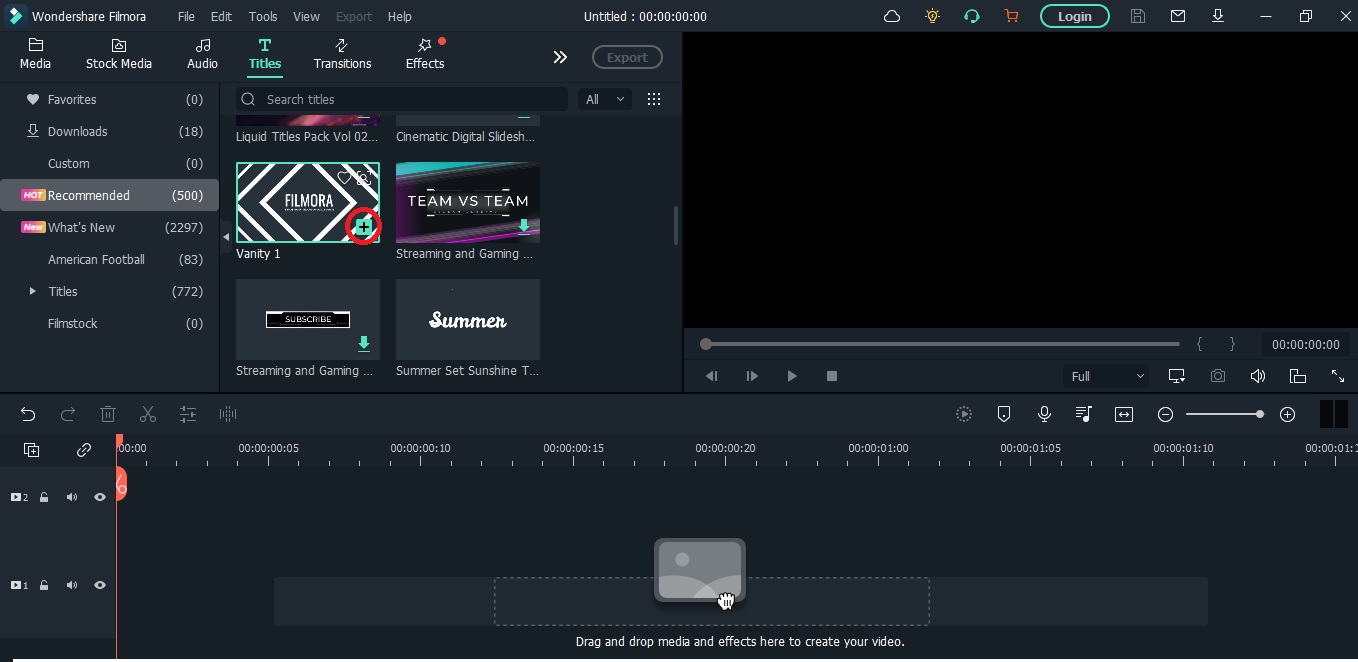Mute video track 1 audio
The image size is (1358, 662).
click(72, 585)
